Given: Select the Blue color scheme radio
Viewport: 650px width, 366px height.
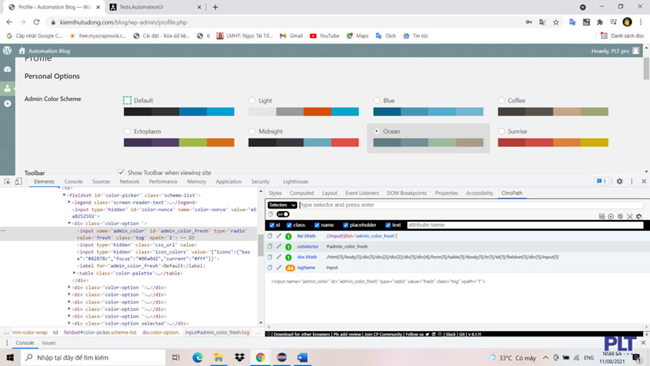Looking at the screenshot, I should pos(376,100).
